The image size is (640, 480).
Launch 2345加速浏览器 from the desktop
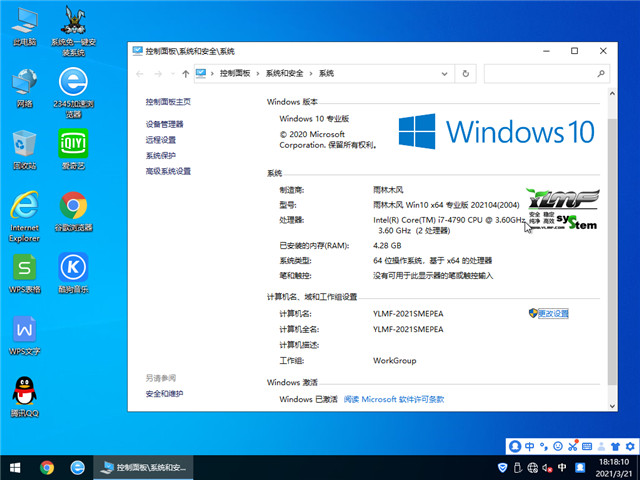(73, 93)
